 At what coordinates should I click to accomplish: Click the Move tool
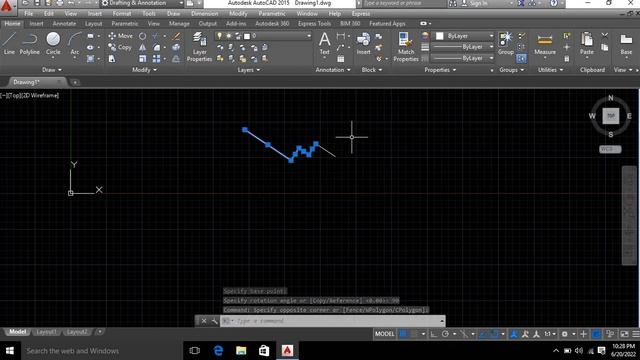(x=120, y=36)
